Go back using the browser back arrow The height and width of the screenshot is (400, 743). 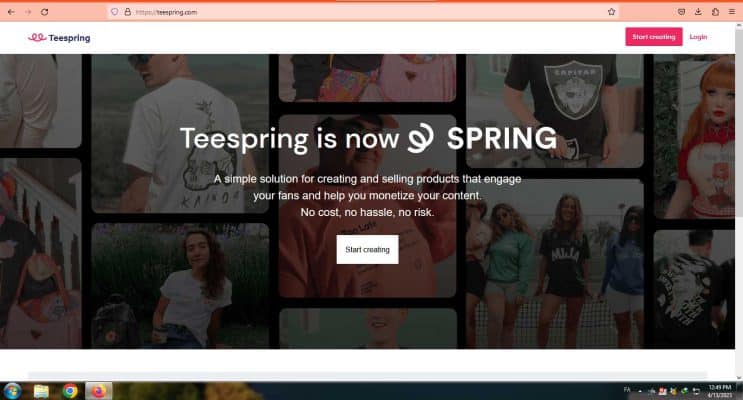click(11, 12)
